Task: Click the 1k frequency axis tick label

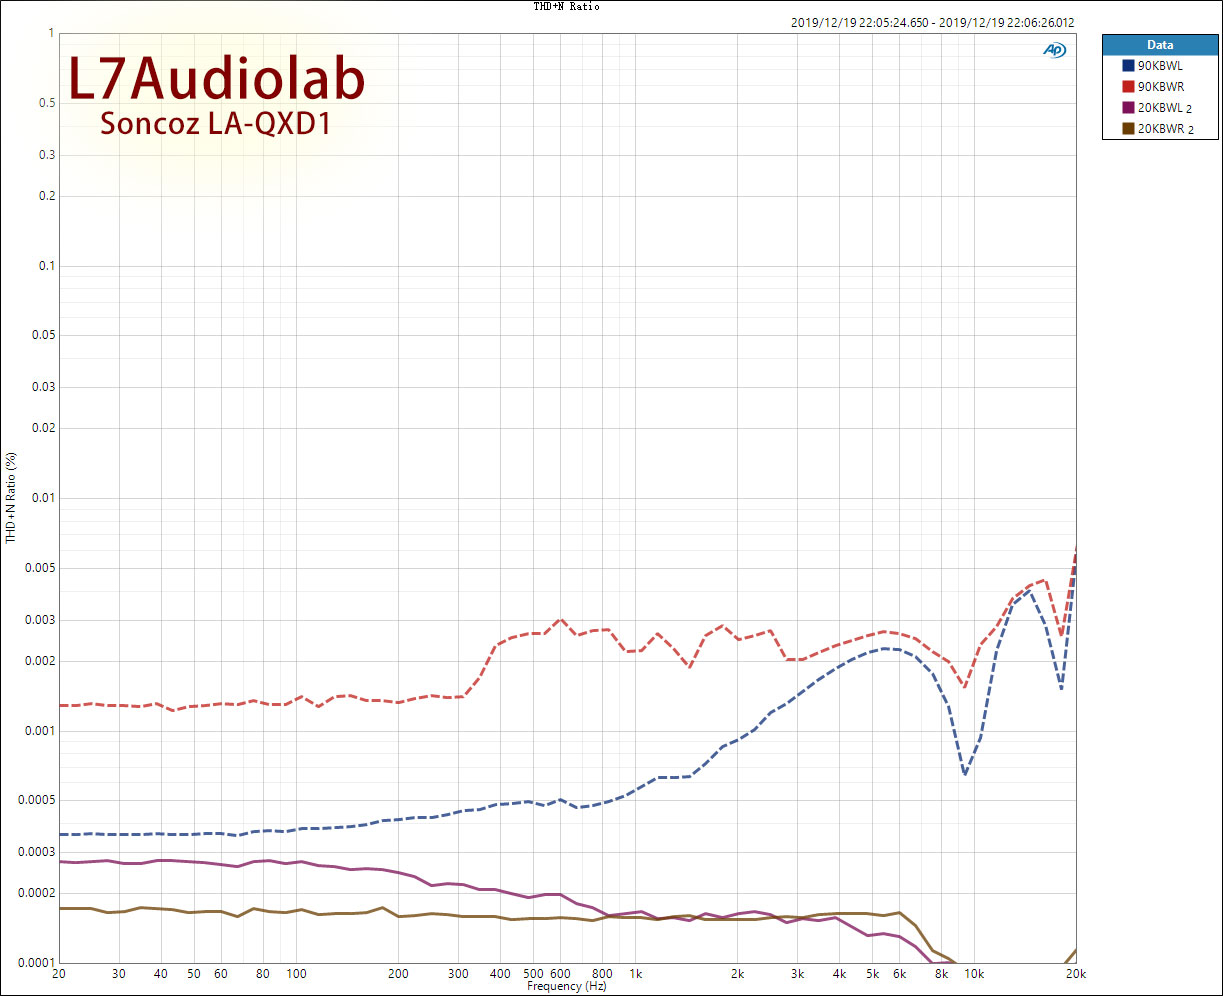Action: [x=635, y=974]
